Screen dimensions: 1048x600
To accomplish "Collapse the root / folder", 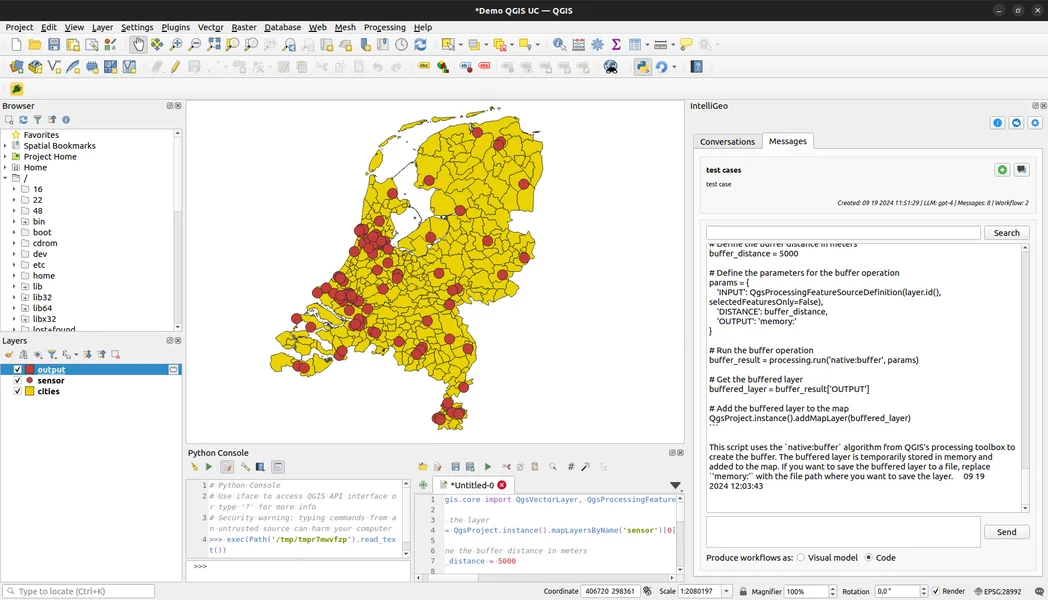I will pos(5,178).
